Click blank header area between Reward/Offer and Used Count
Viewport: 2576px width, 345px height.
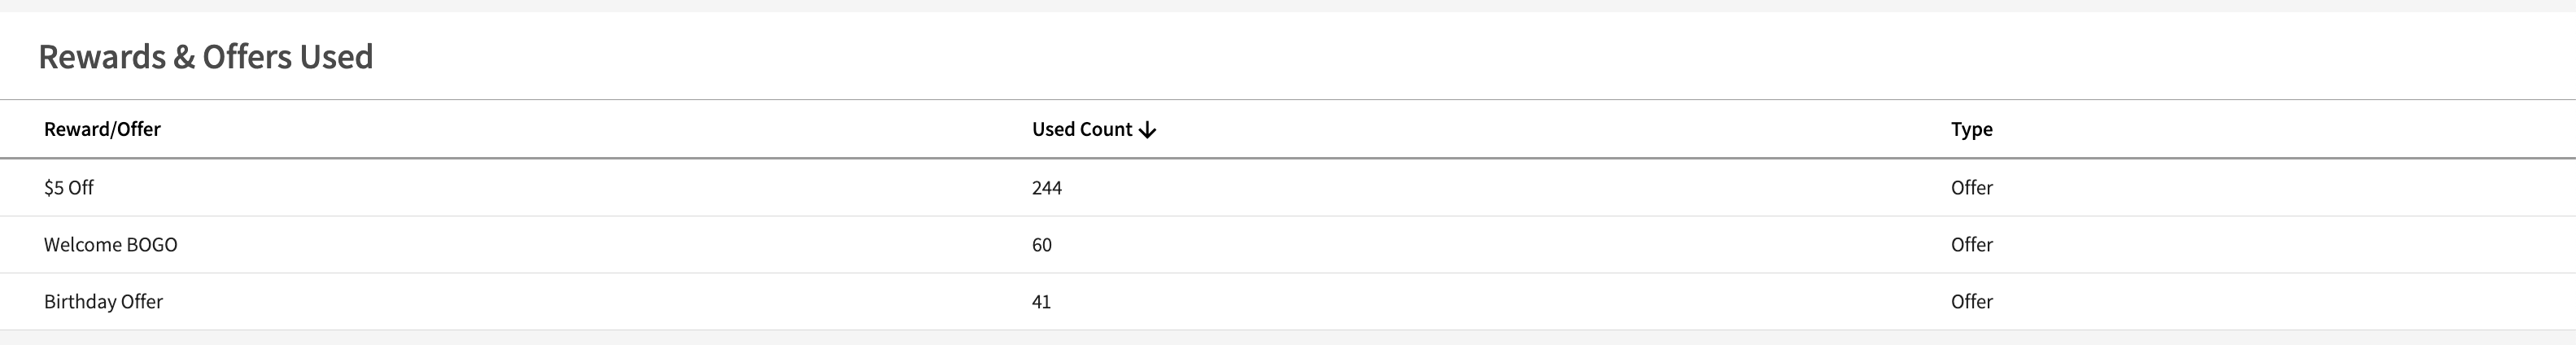click(x=600, y=129)
